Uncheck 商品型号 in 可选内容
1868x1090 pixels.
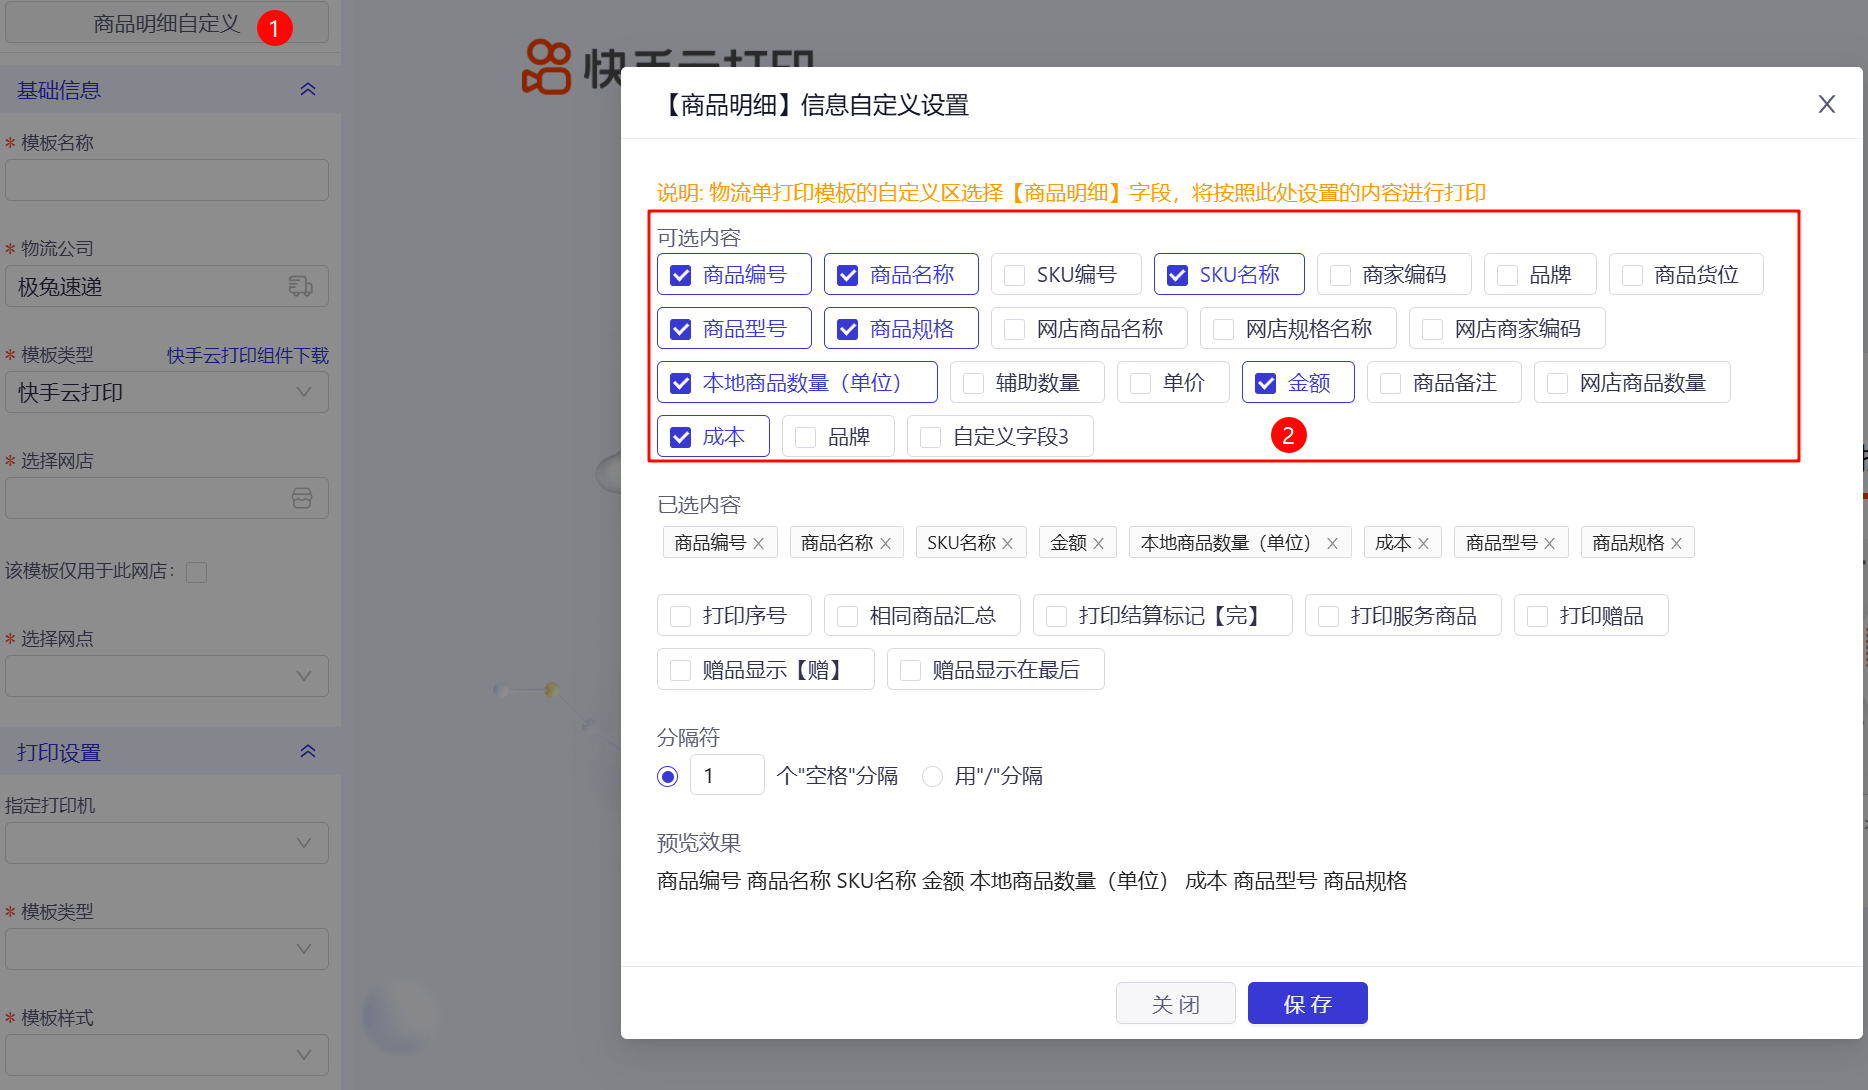pos(681,329)
